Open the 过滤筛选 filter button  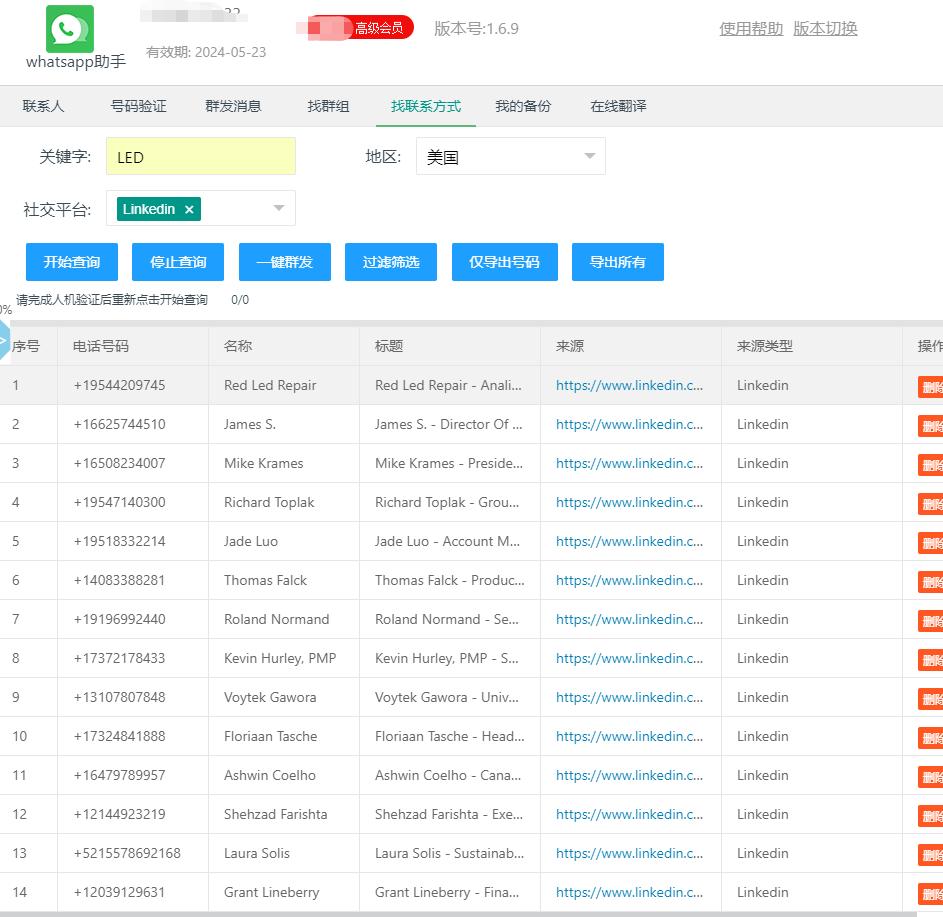(391, 262)
